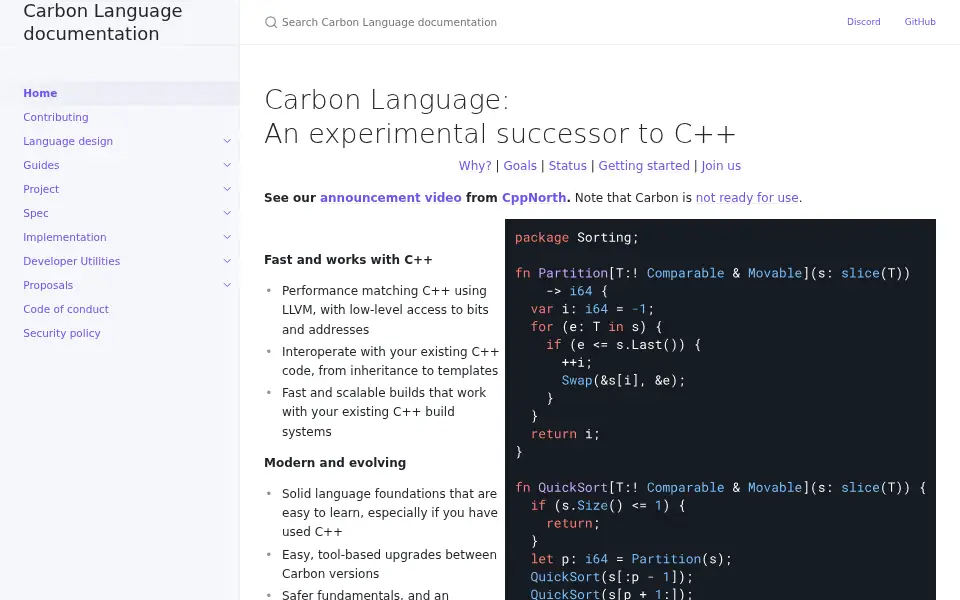Follow the Getting started link
Image resolution: width=960 pixels, height=600 pixels.
644,166
